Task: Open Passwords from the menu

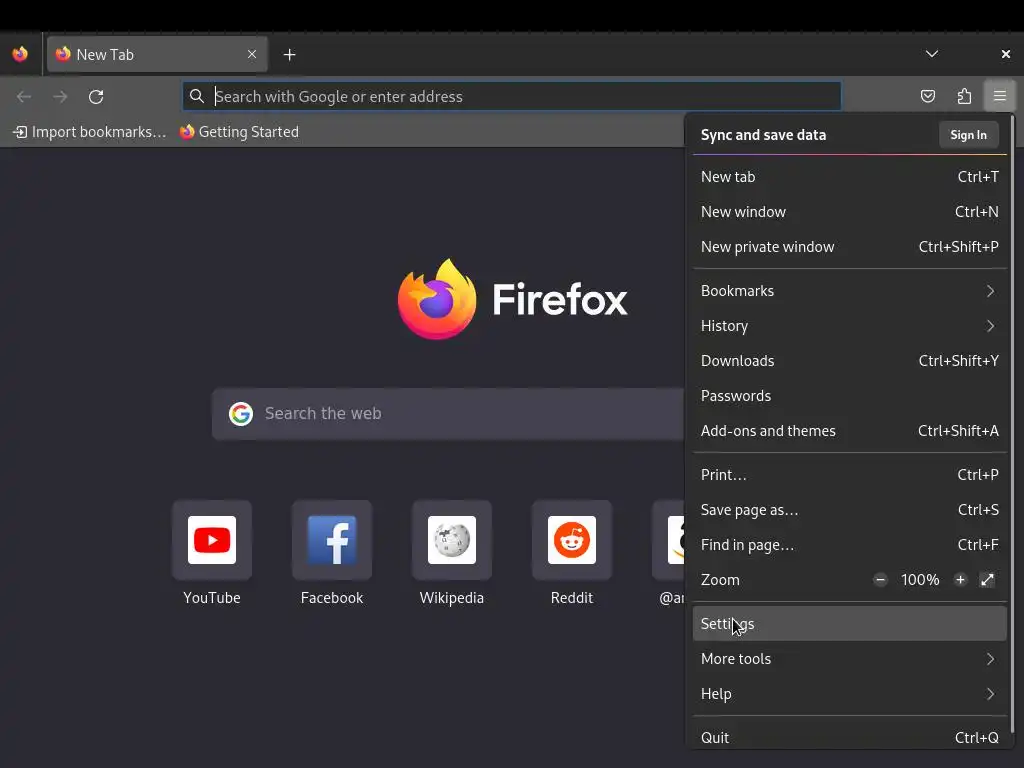Action: (850, 396)
